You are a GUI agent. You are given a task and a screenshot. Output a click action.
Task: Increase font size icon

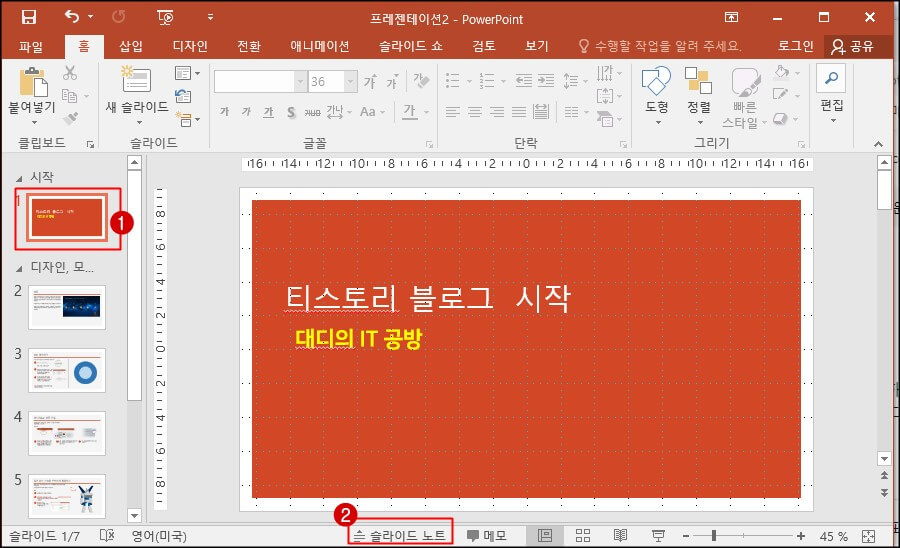(x=370, y=82)
